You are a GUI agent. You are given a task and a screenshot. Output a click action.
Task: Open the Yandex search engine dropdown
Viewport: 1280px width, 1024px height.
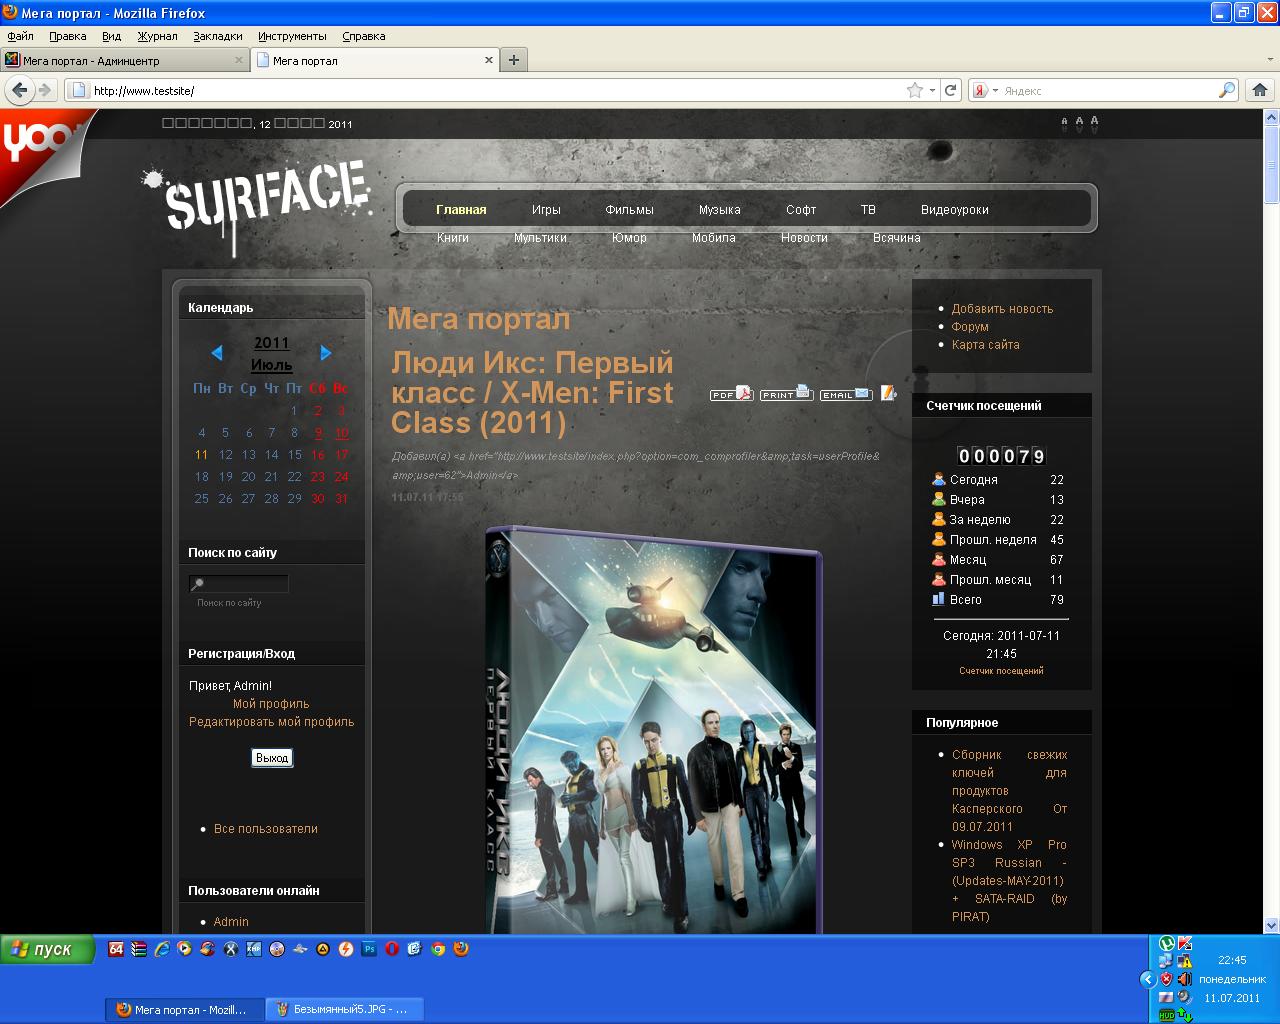point(995,90)
